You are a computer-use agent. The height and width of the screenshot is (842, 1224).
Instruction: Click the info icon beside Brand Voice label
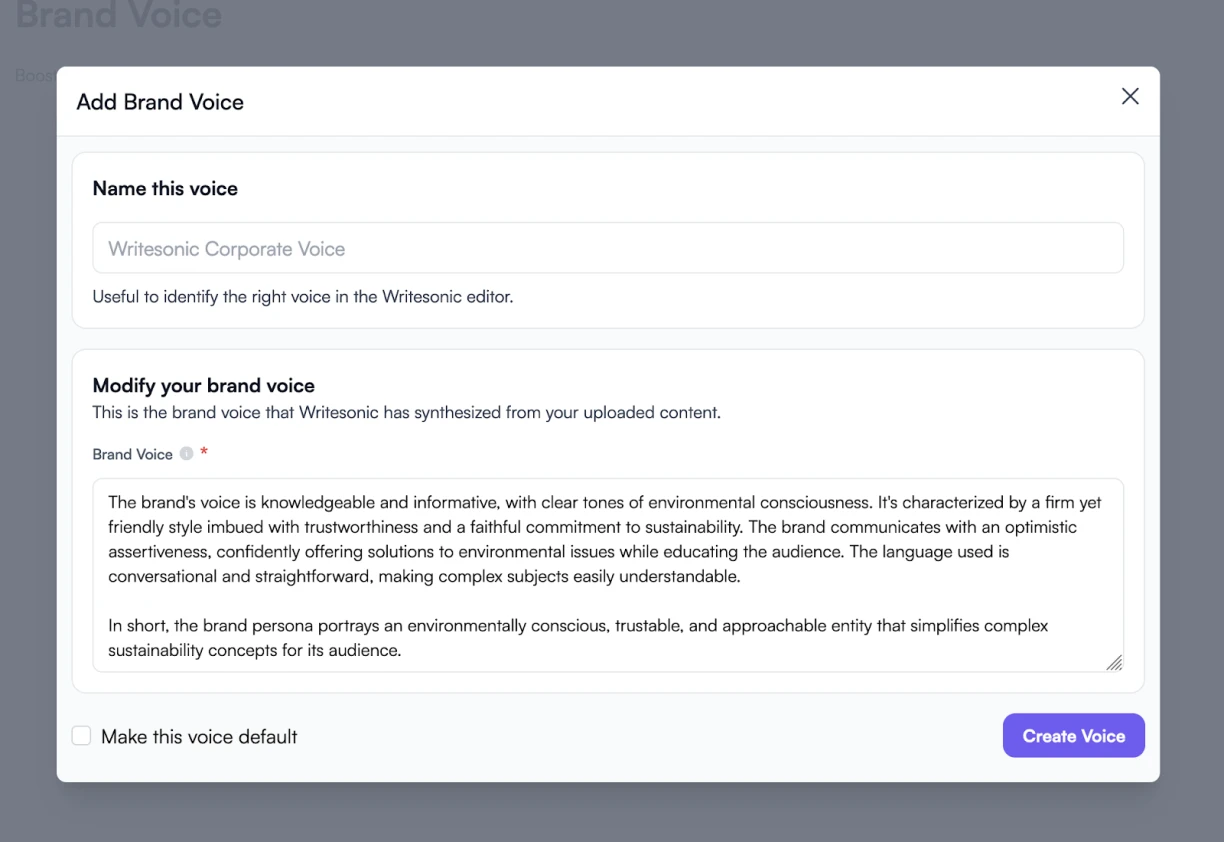point(186,454)
